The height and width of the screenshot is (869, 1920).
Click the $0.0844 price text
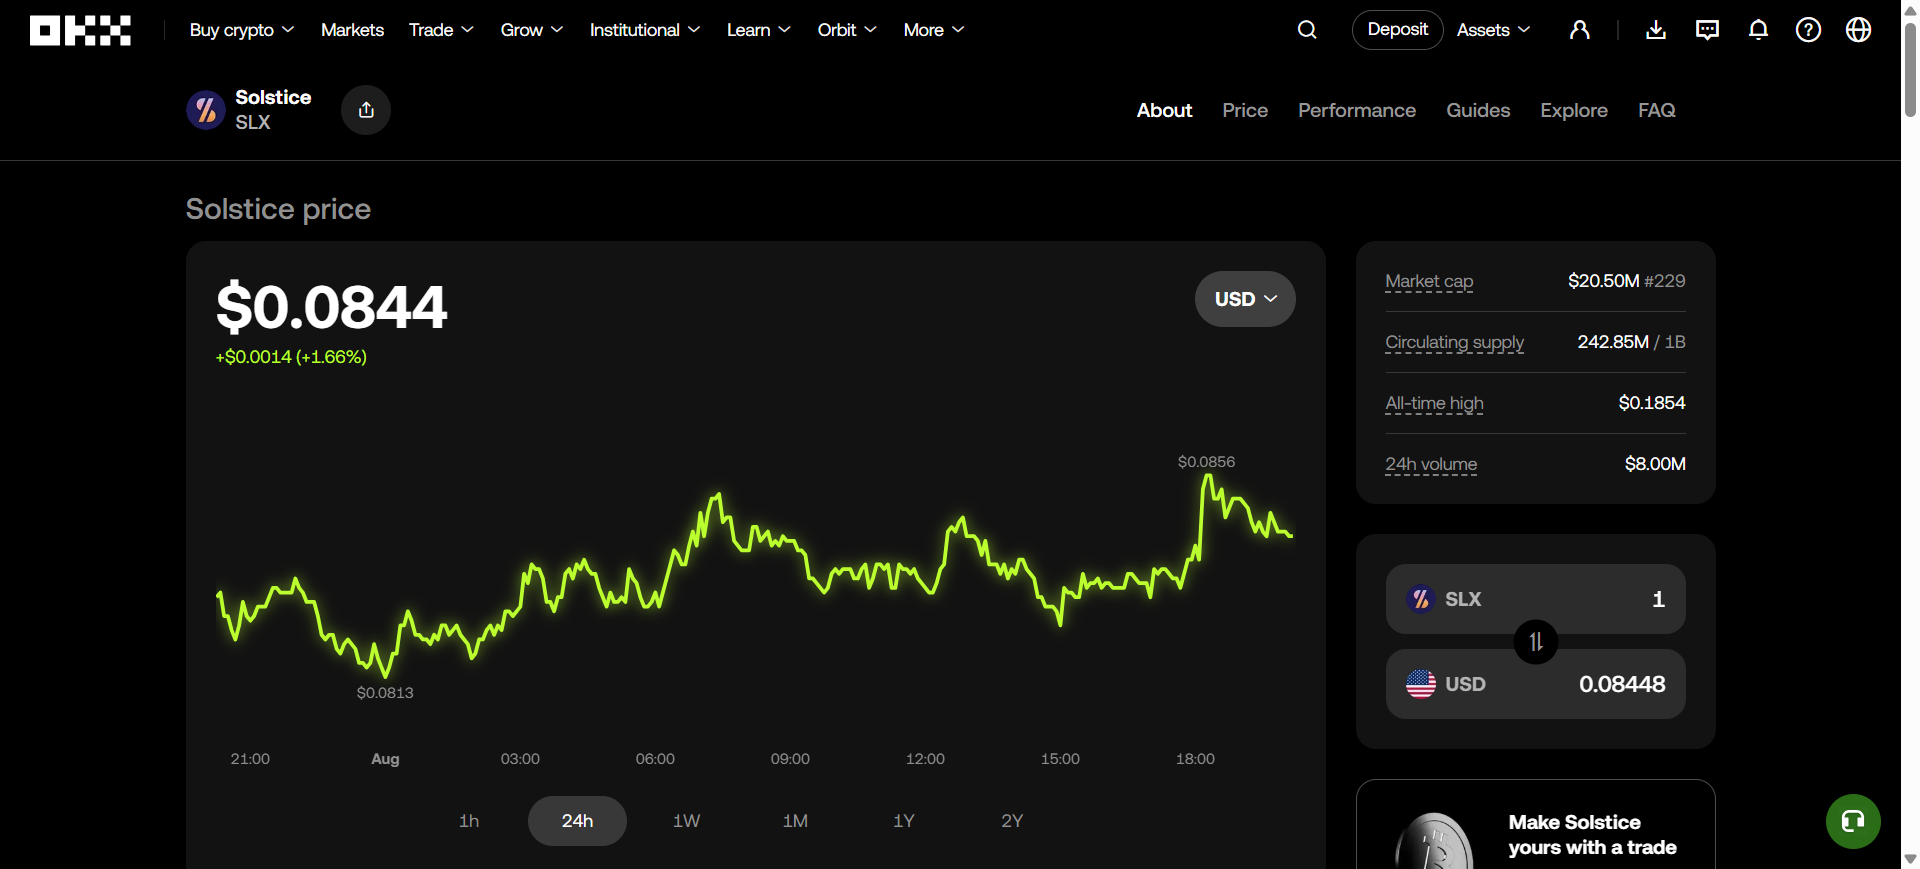(x=331, y=307)
